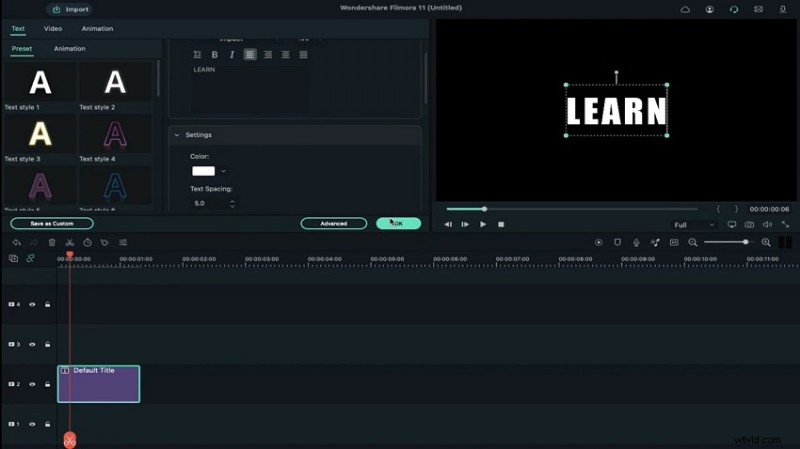This screenshot has width=800, height=449.
Task: Click the play frame-by-frame button
Action: pyautogui.click(x=465, y=224)
